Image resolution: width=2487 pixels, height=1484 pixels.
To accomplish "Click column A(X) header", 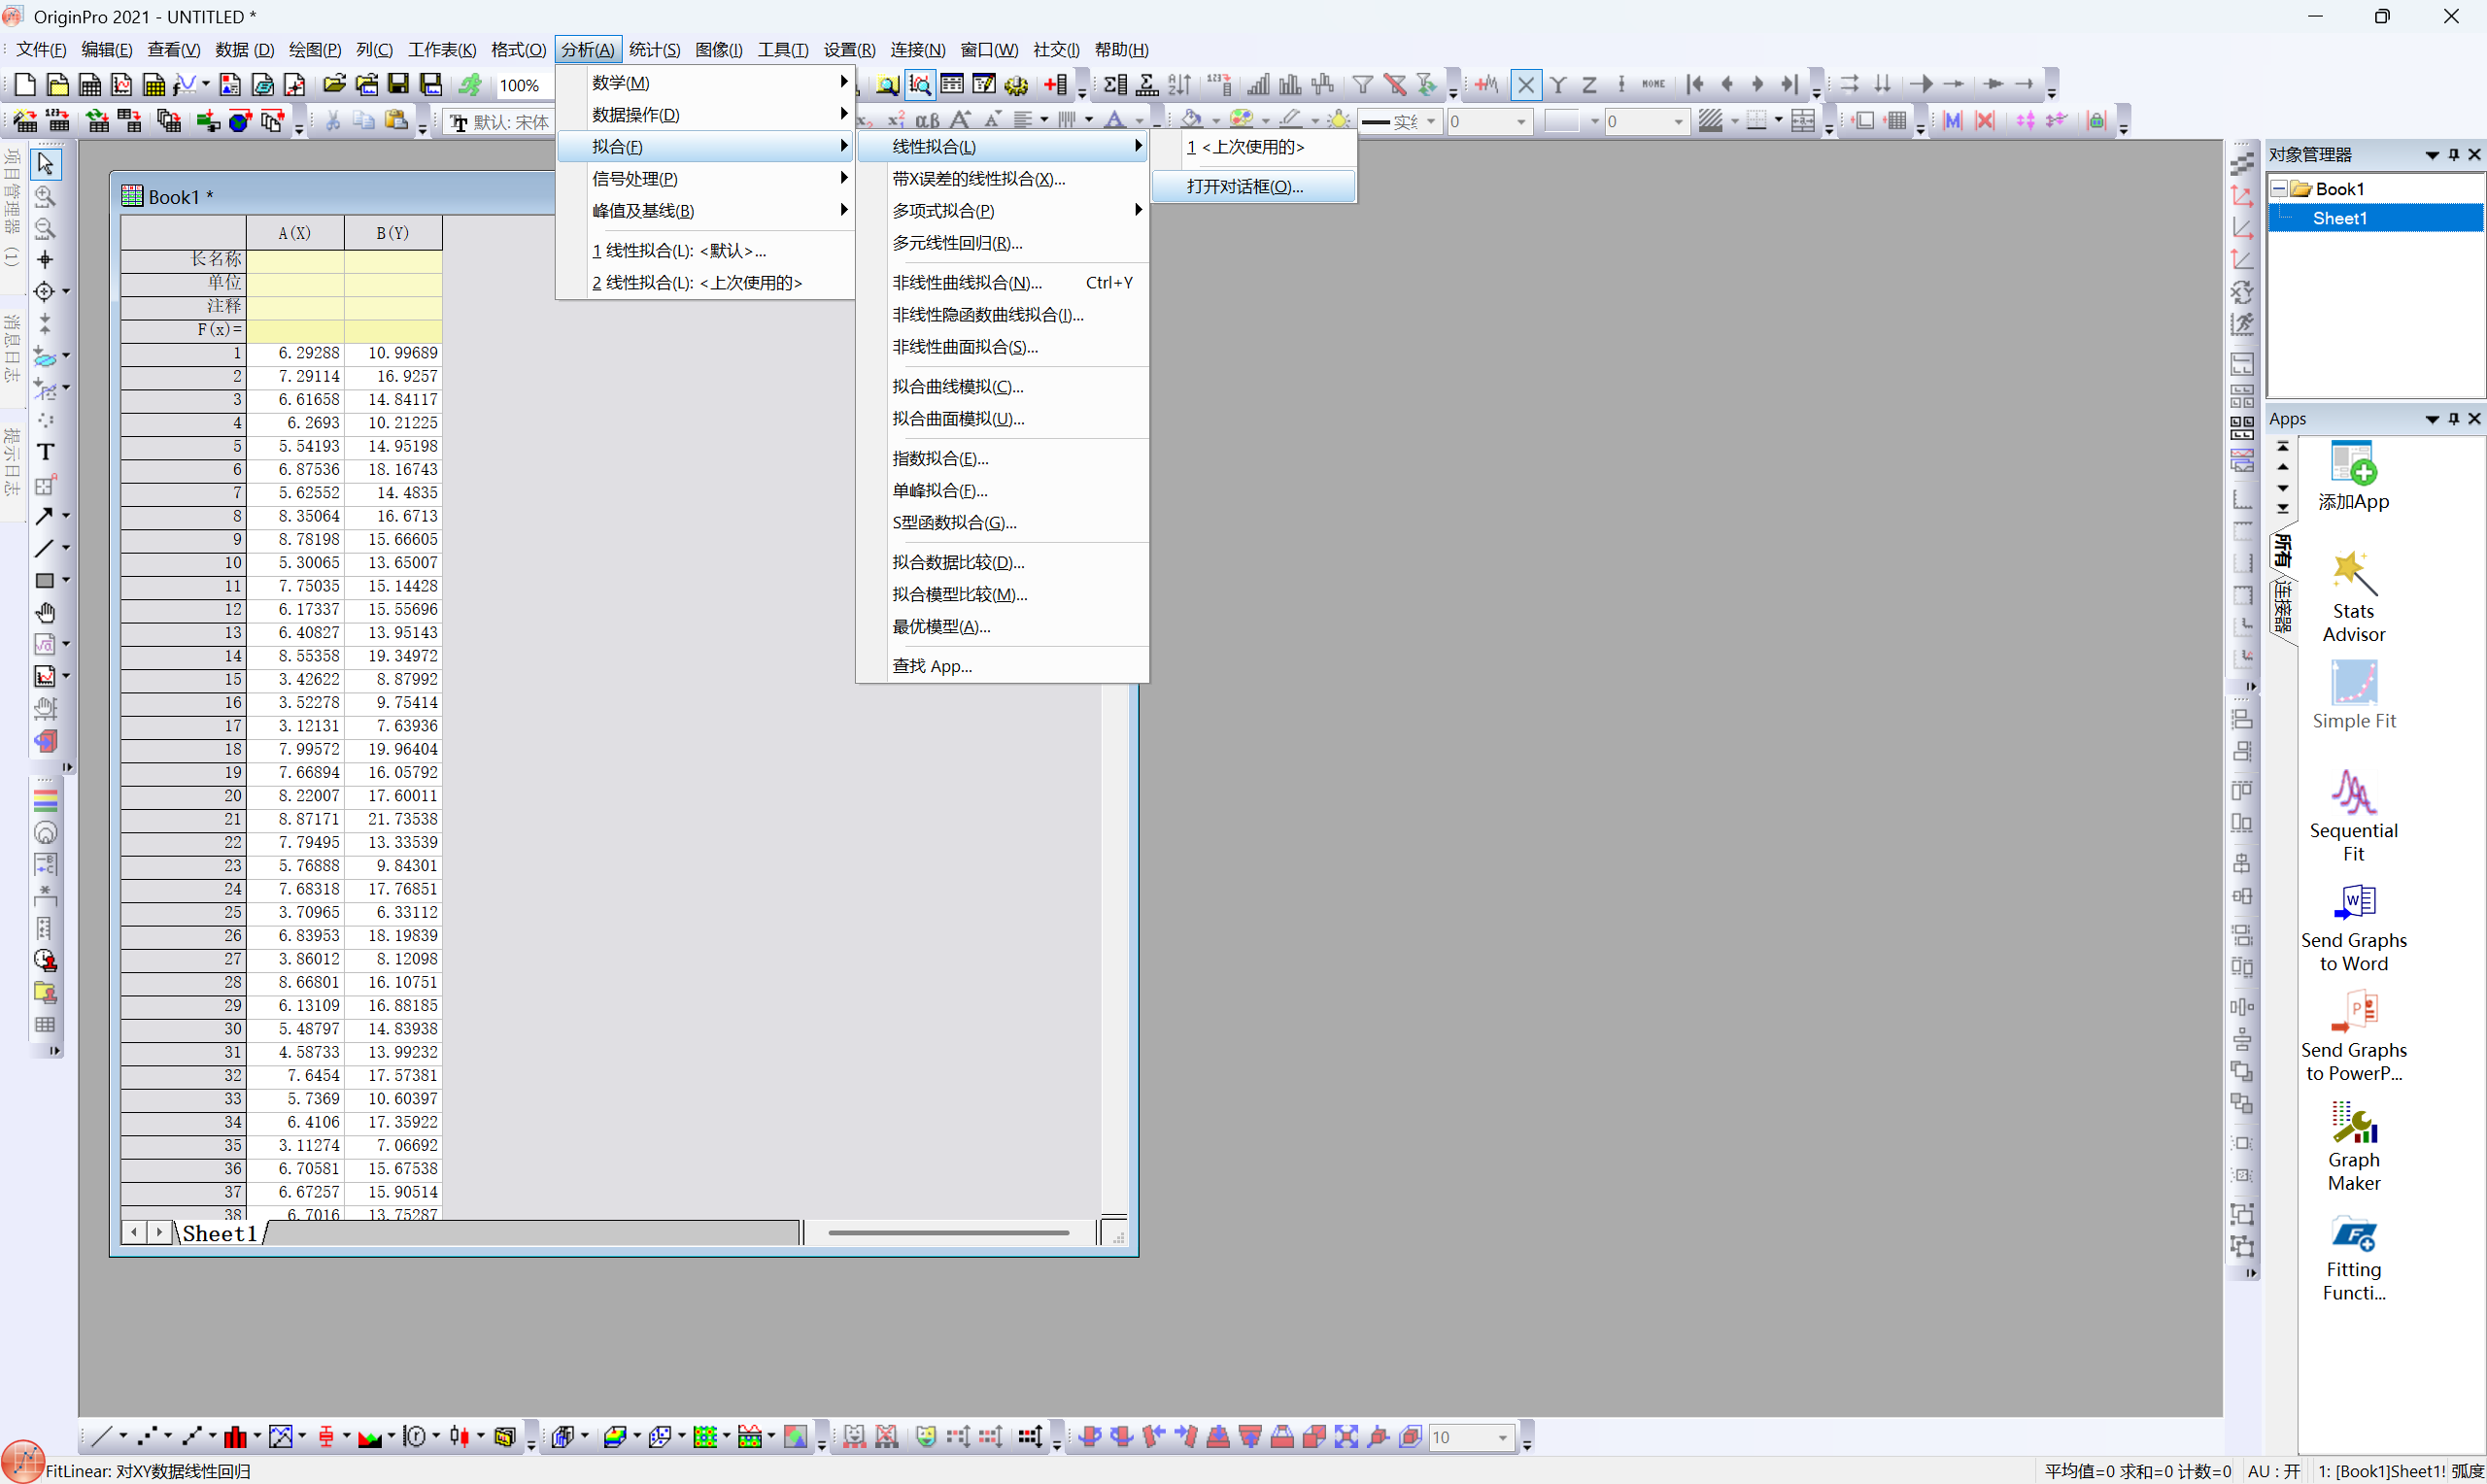I will pos(295,233).
